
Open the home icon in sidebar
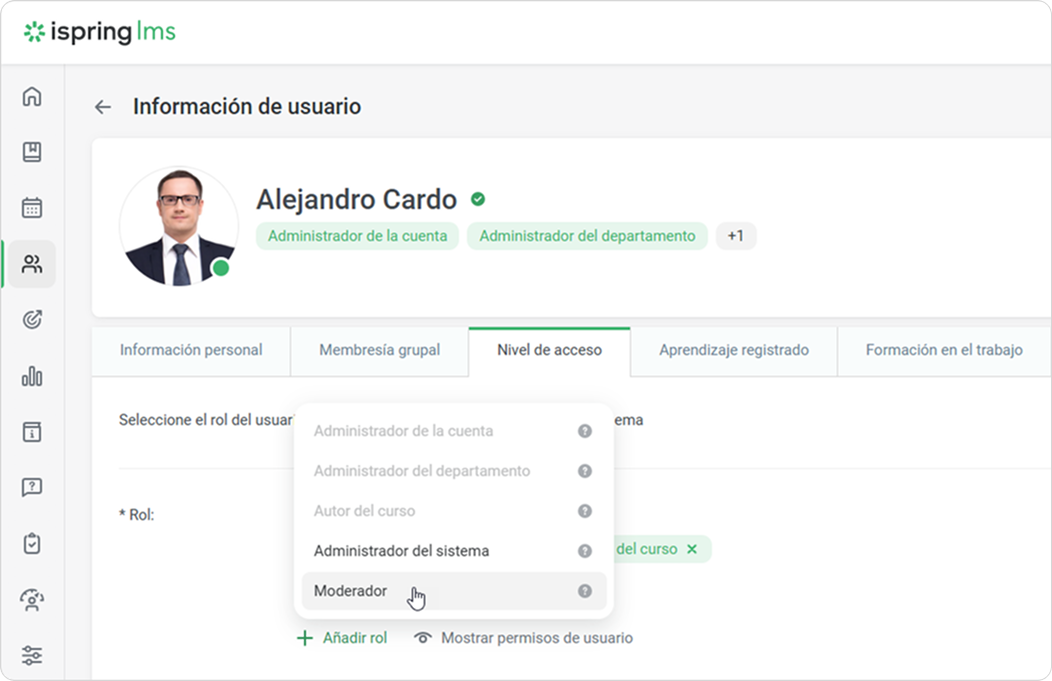click(32, 97)
